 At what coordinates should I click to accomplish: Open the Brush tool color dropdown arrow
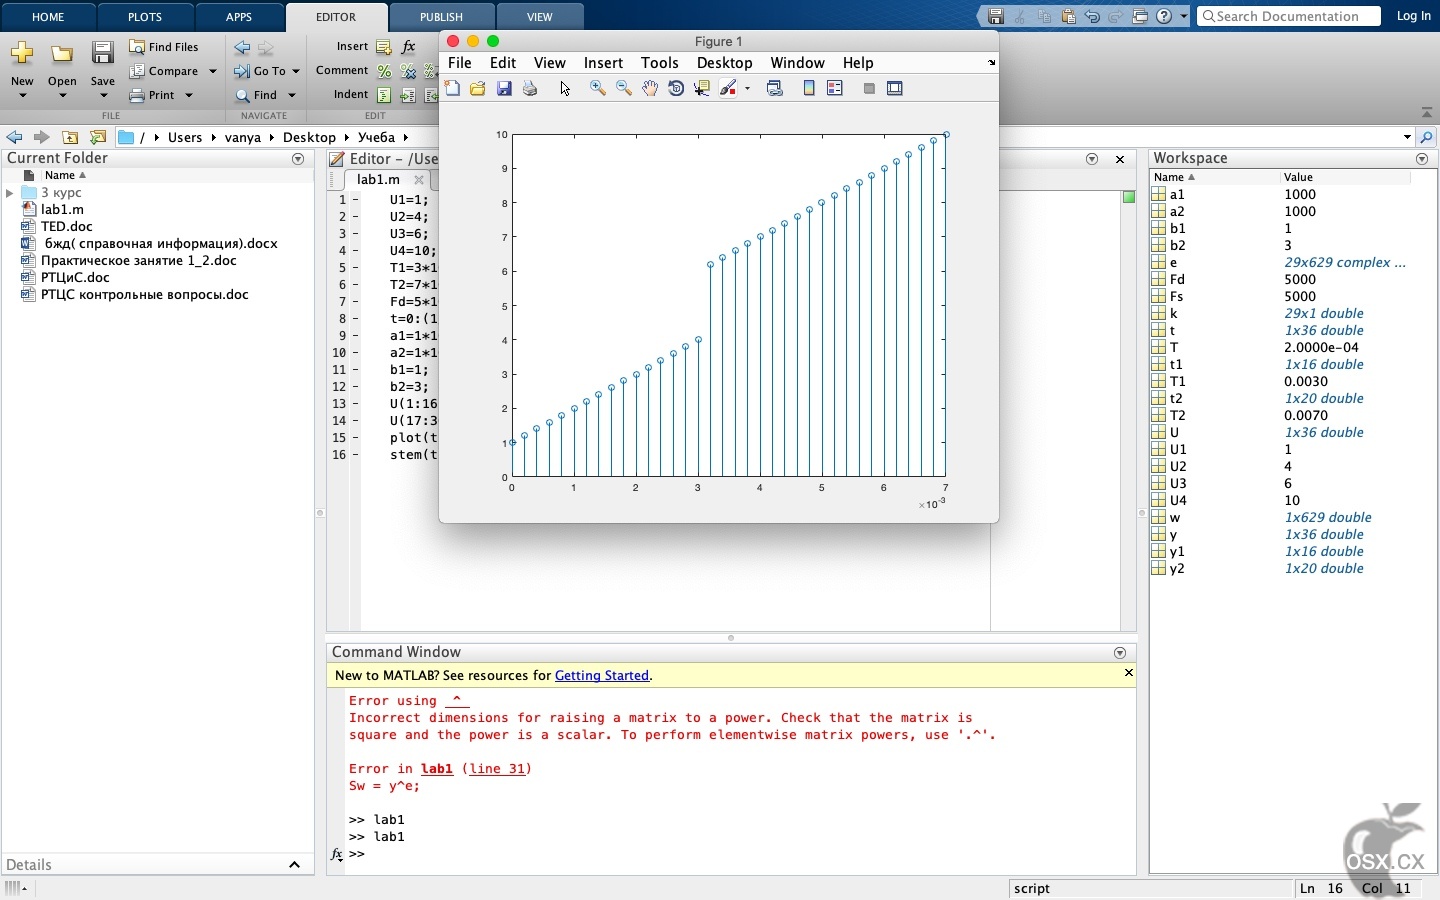click(x=747, y=88)
